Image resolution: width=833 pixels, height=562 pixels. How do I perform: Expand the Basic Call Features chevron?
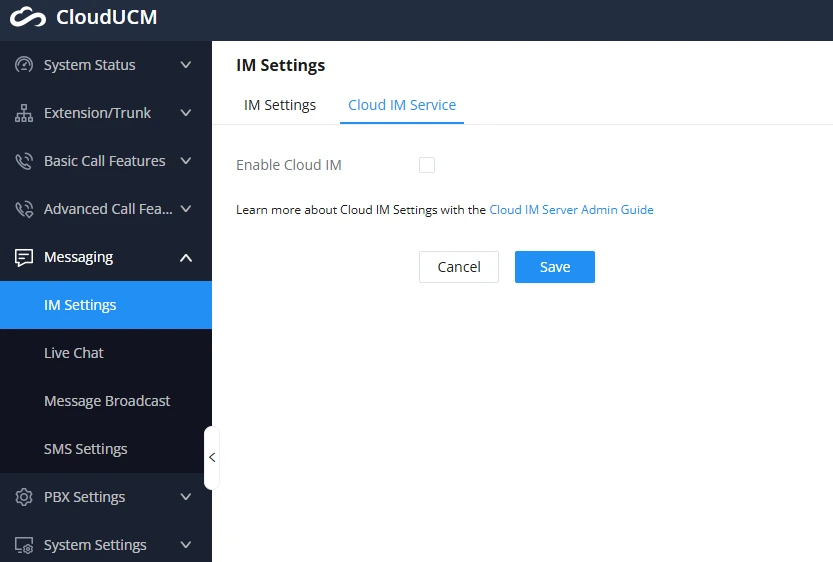[185, 161]
